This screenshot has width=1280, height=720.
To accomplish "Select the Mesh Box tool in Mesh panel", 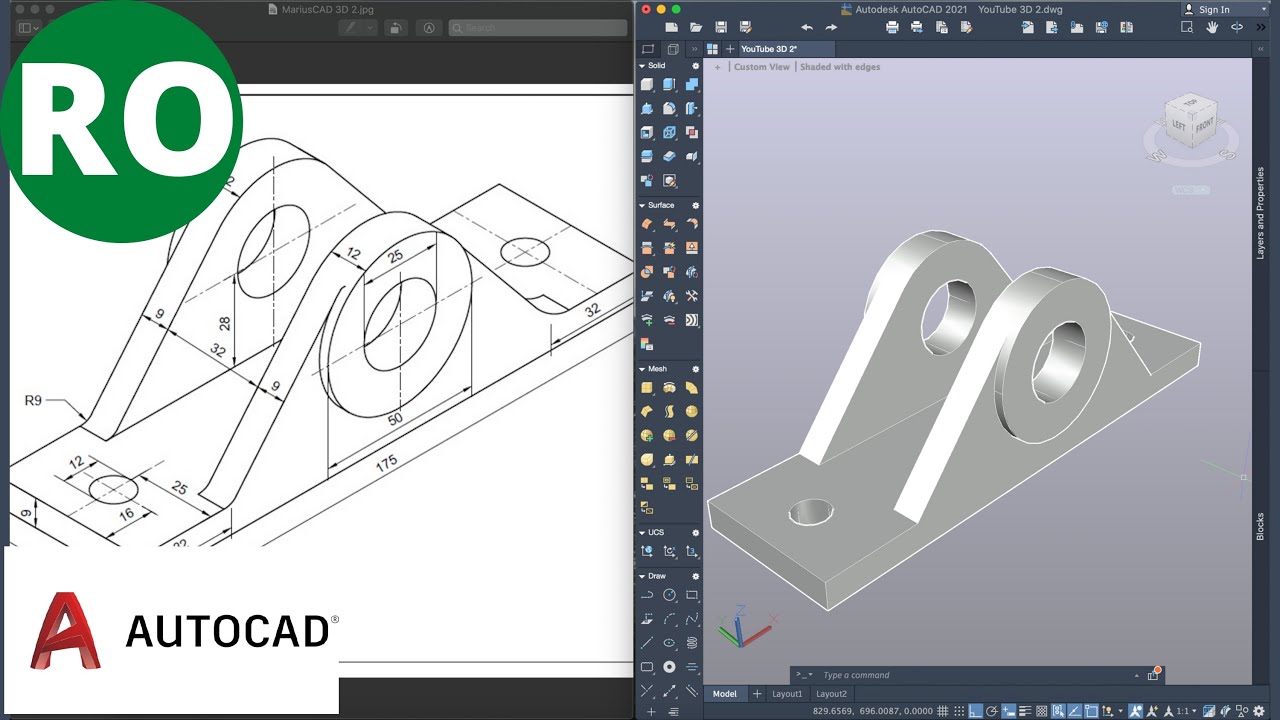I will pyautogui.click(x=647, y=388).
